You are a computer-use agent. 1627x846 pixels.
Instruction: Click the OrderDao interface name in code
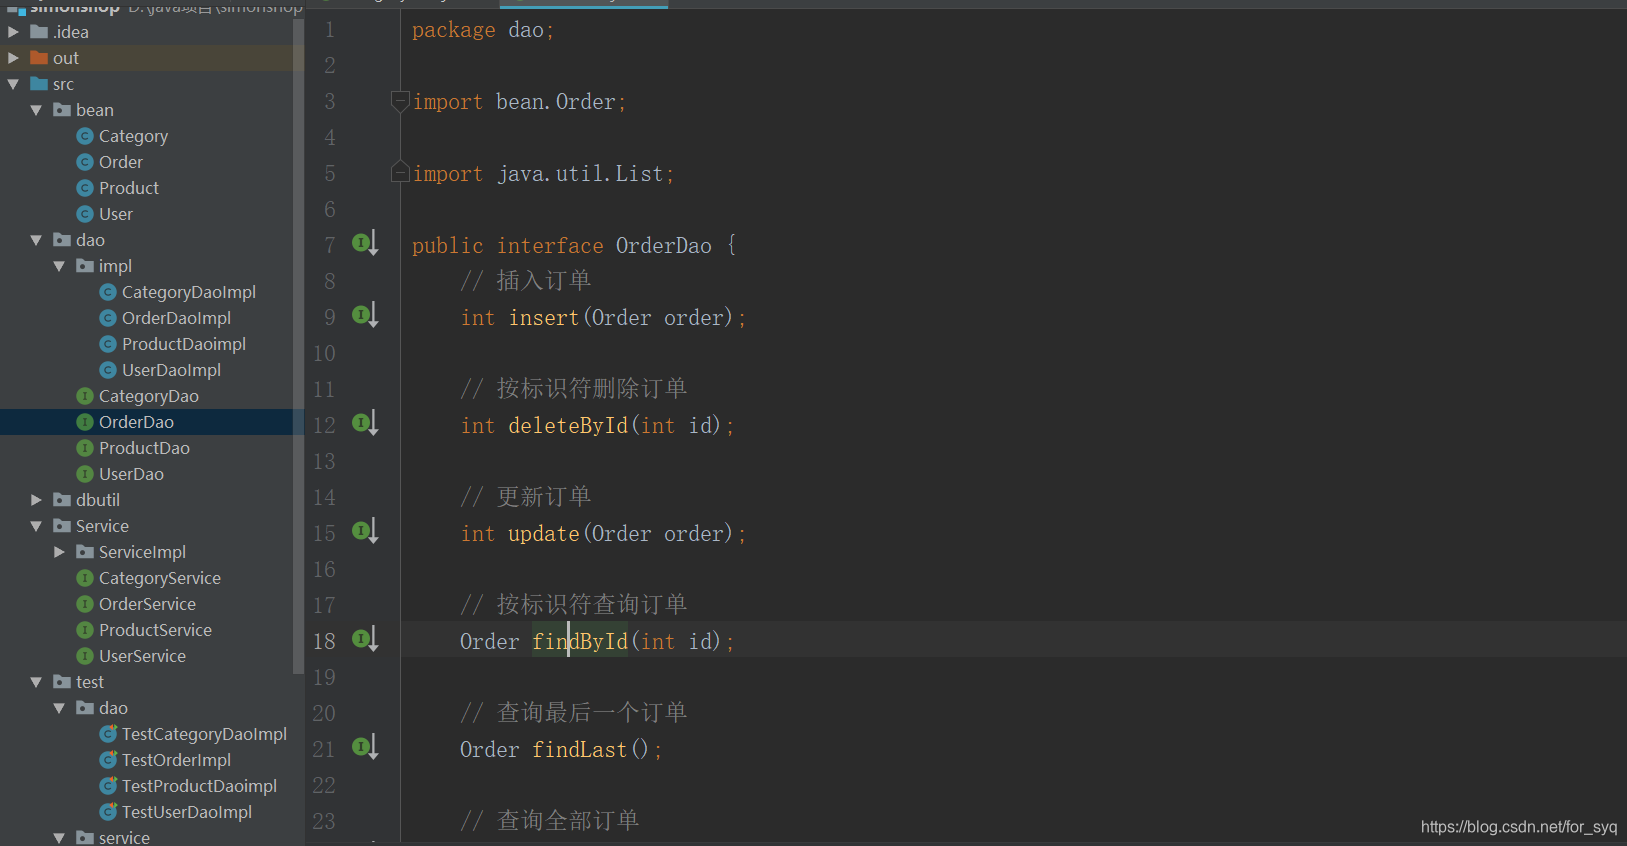coord(664,245)
